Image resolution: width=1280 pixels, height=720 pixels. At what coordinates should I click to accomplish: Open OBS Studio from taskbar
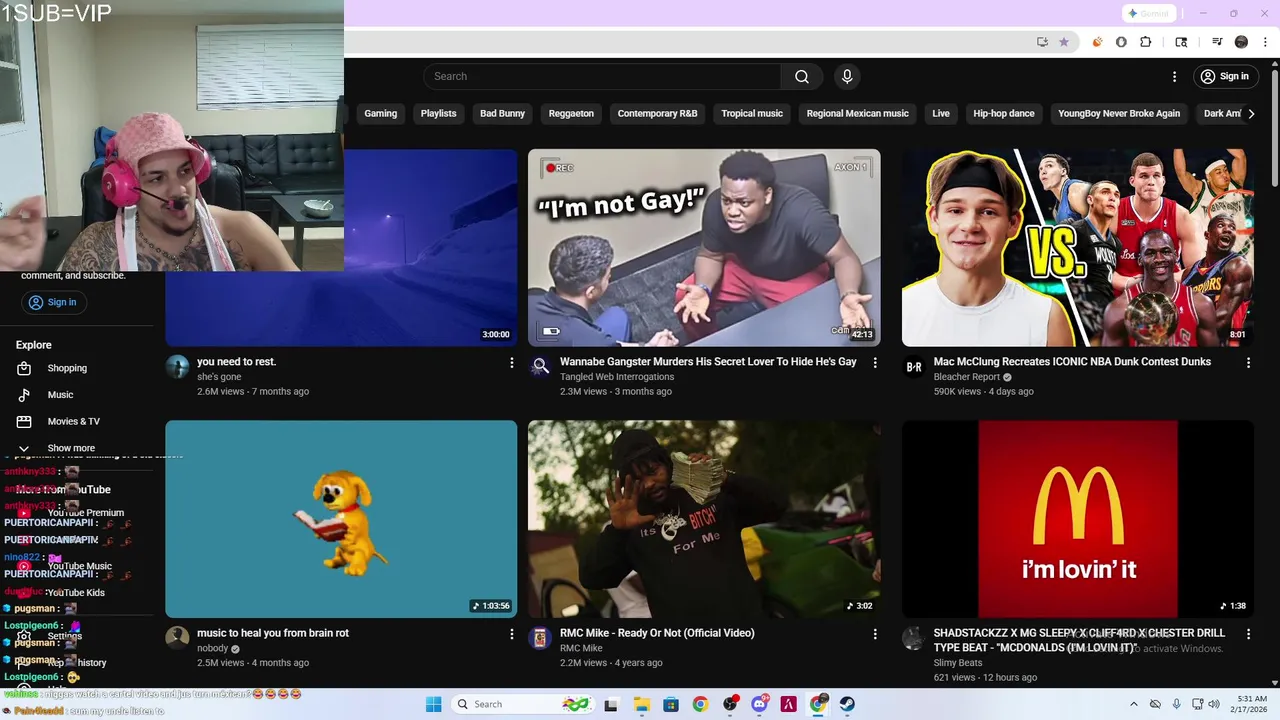coord(730,704)
